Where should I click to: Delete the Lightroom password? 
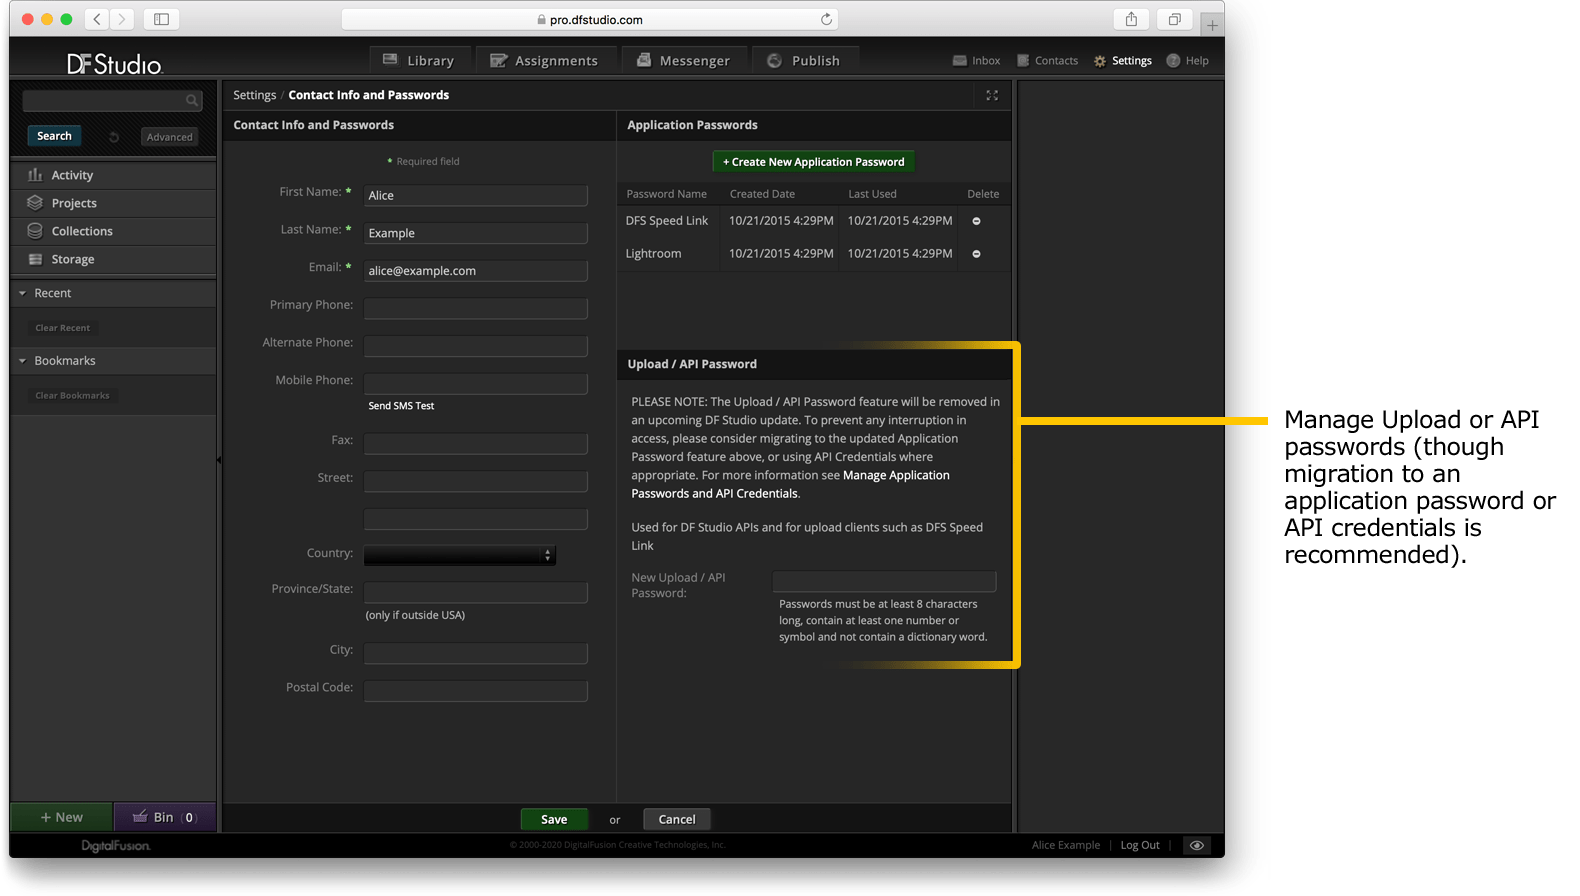[977, 254]
